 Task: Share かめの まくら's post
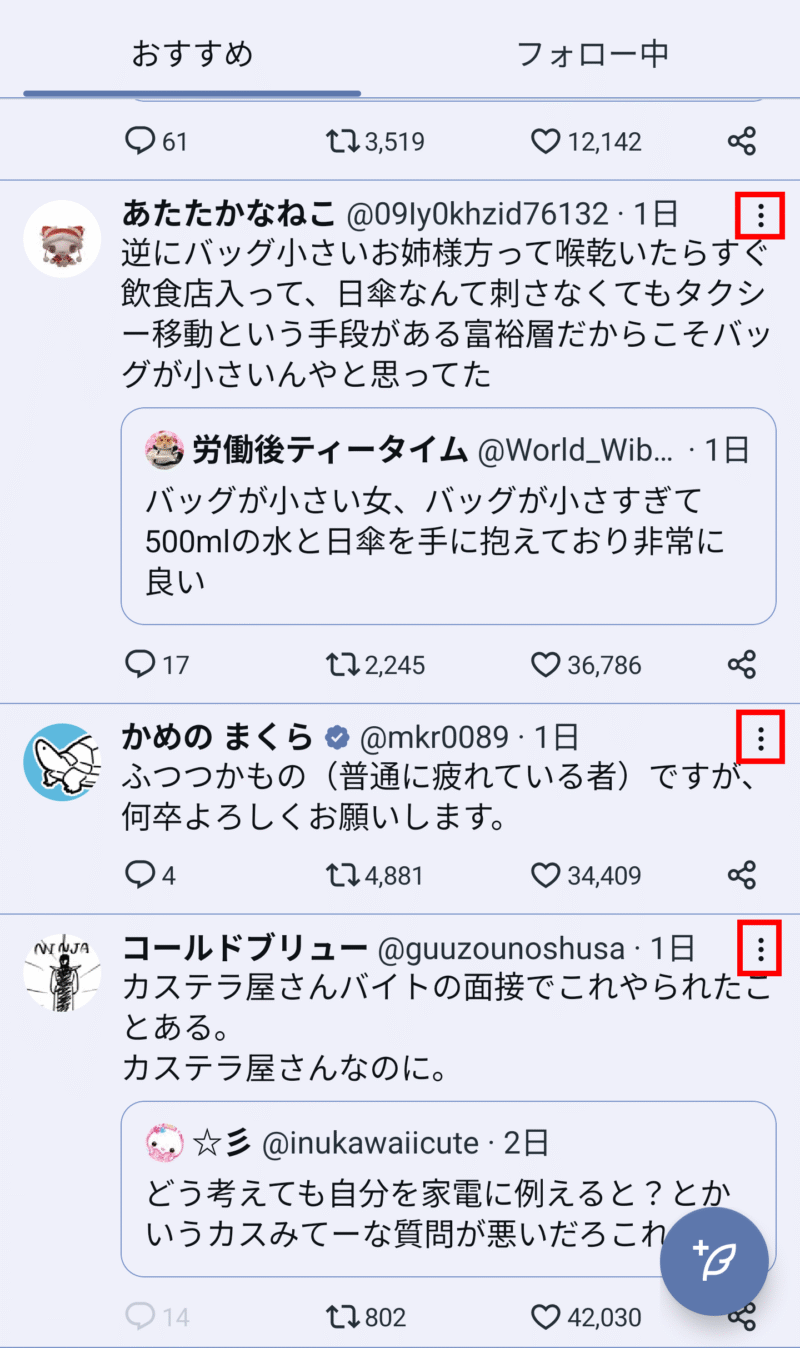point(741,875)
